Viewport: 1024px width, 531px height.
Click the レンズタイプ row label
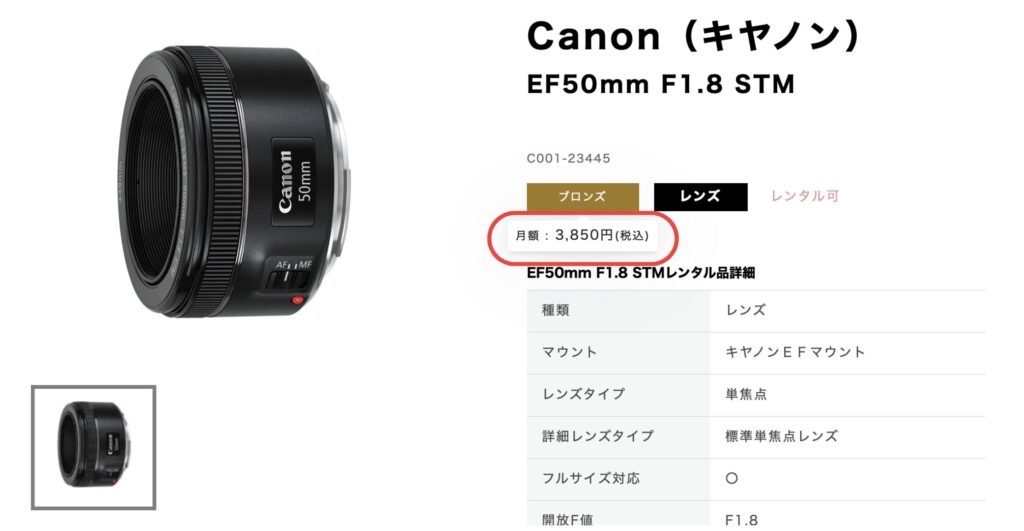(618, 394)
